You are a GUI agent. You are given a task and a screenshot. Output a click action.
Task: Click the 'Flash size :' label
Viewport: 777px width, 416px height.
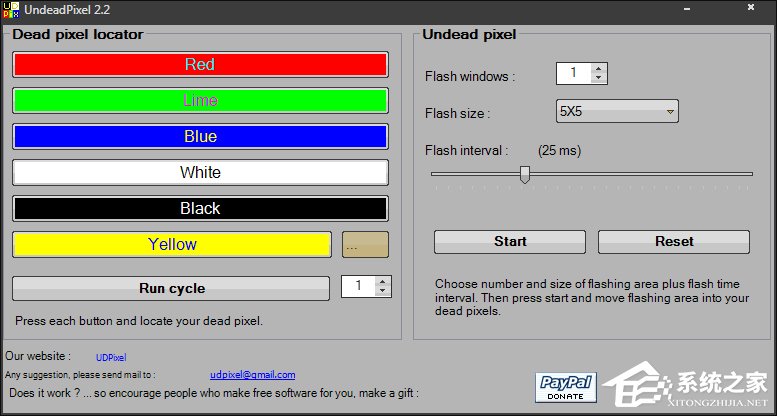(x=457, y=114)
